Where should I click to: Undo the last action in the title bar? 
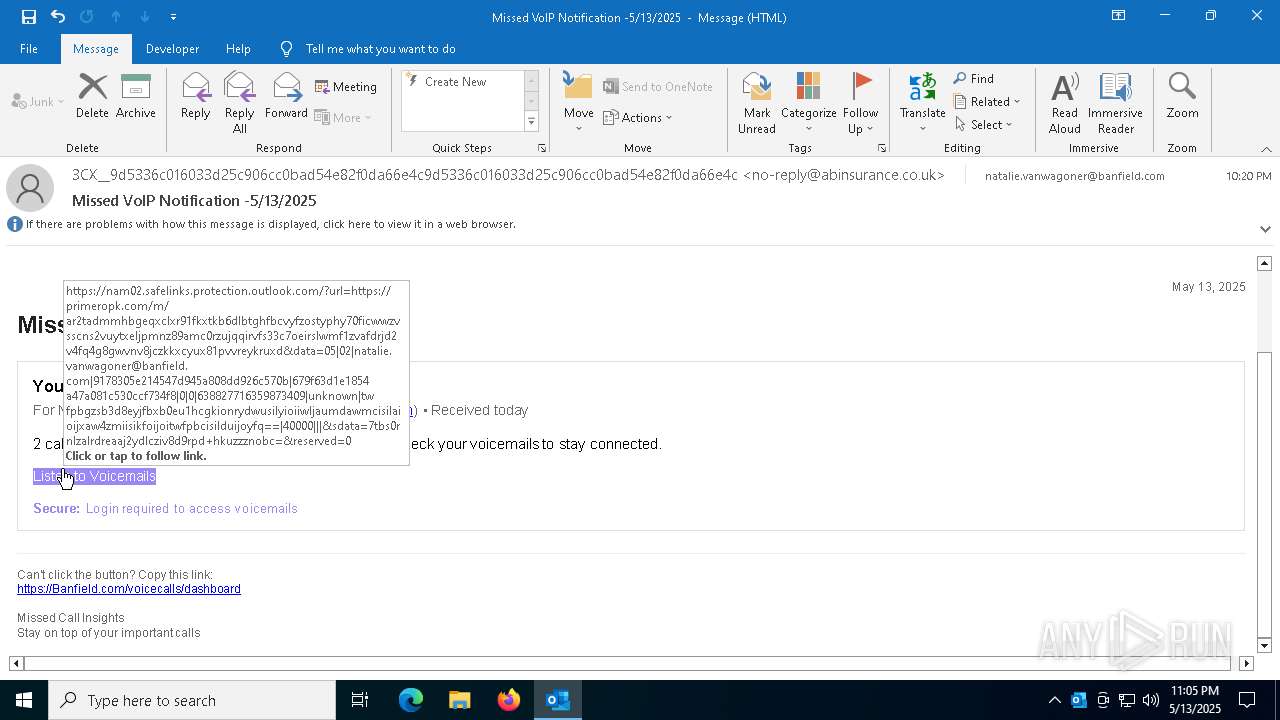pos(58,16)
